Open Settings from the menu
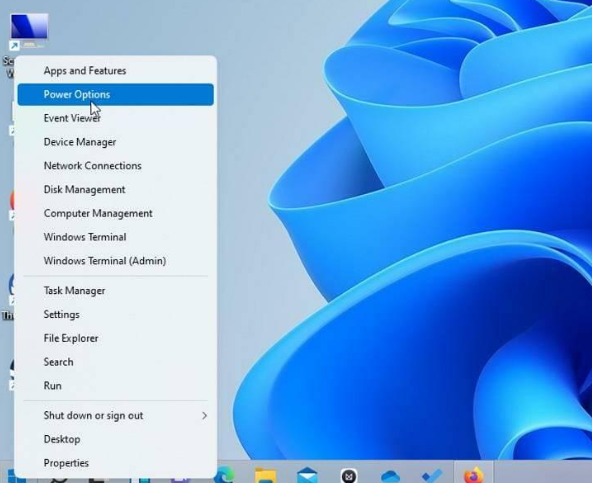 click(x=116, y=315)
